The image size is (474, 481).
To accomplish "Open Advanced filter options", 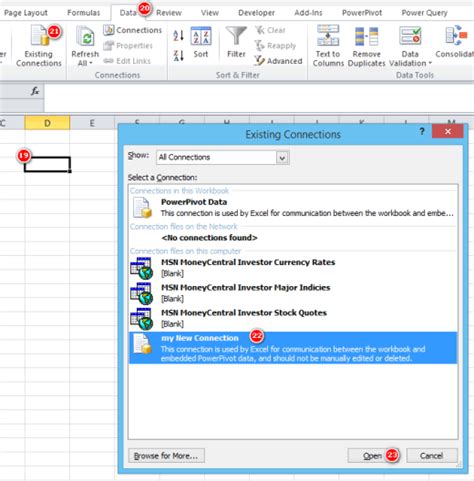I will tap(278, 61).
